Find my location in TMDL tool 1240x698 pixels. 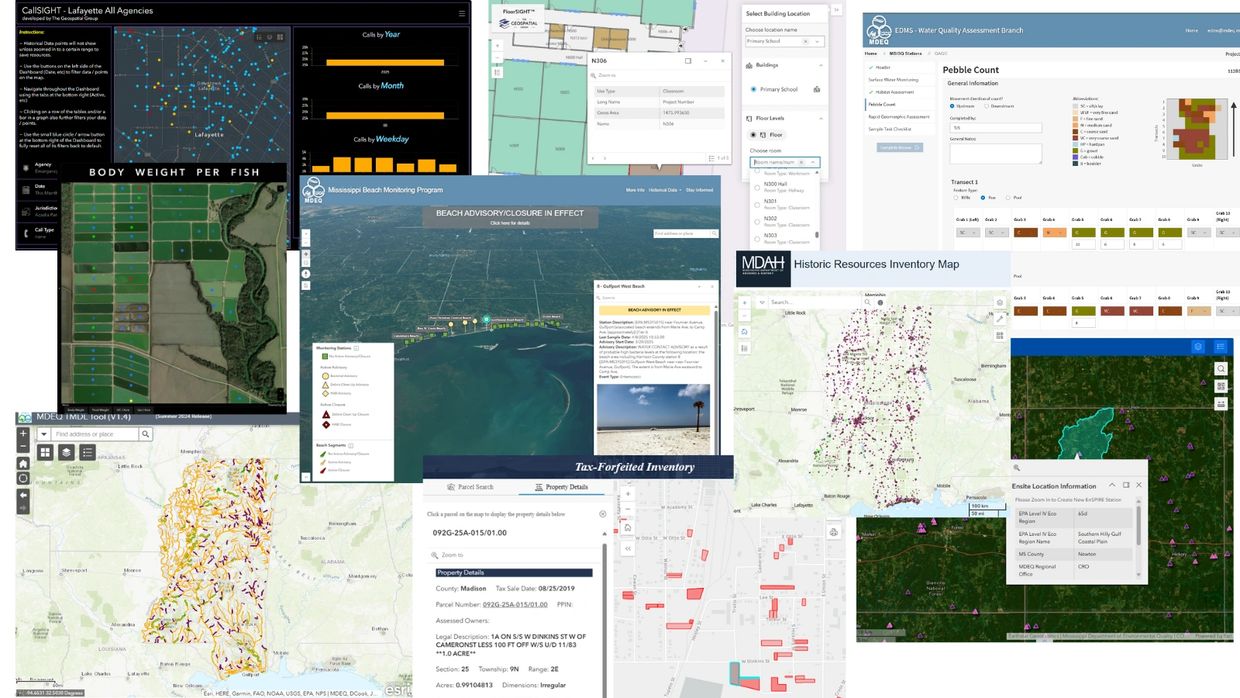pyautogui.click(x=23, y=478)
